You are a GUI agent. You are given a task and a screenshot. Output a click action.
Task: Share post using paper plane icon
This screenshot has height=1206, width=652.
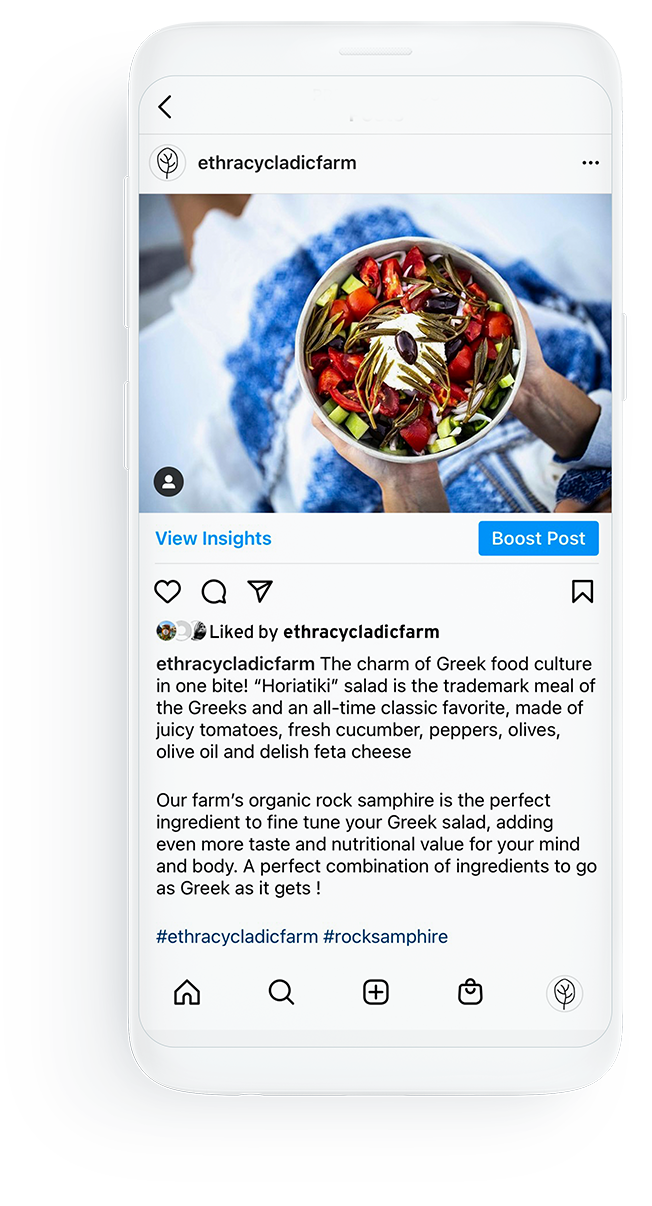(x=260, y=591)
